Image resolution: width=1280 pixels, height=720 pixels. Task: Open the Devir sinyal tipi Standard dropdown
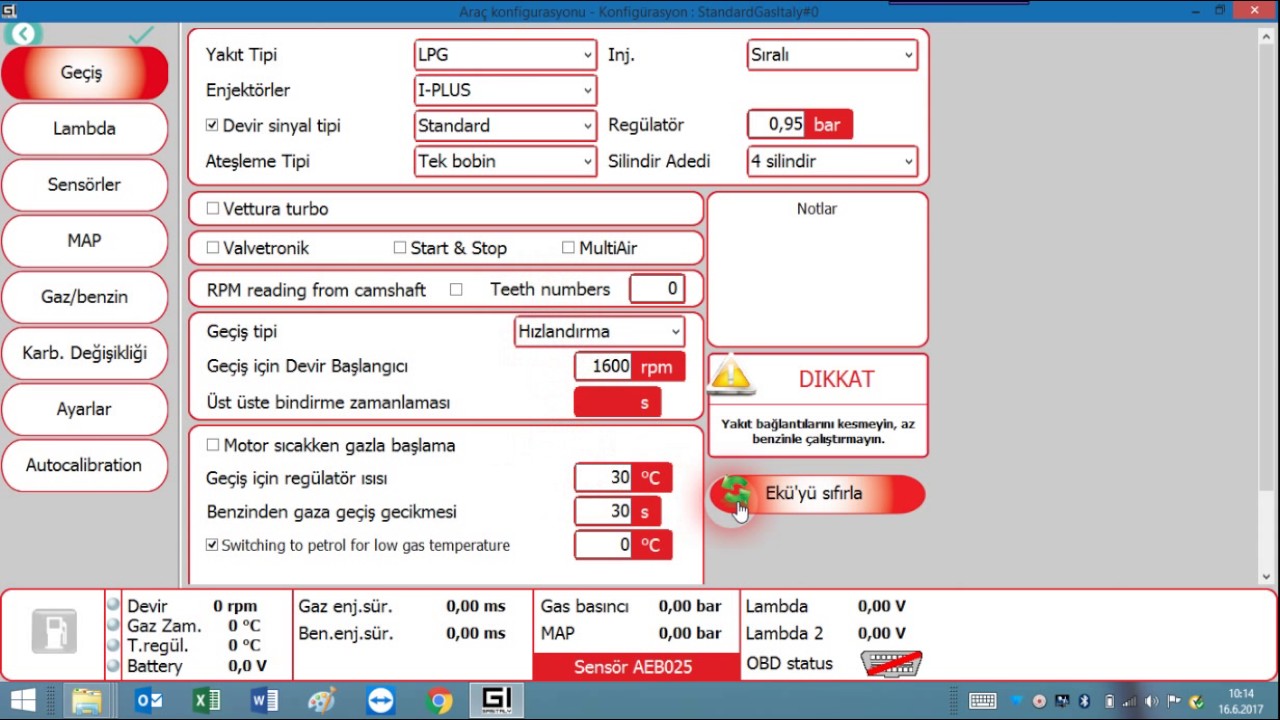click(505, 126)
